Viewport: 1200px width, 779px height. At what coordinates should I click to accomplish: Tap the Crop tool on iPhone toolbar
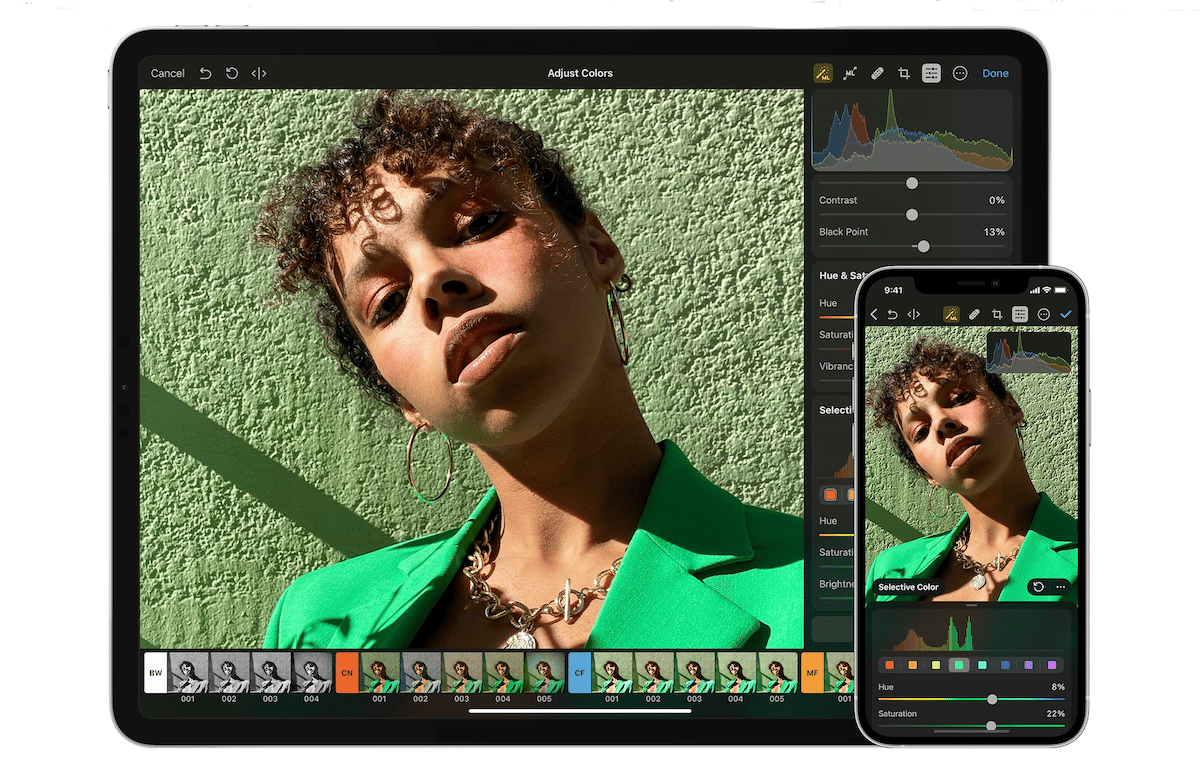pyautogui.click(x=997, y=314)
